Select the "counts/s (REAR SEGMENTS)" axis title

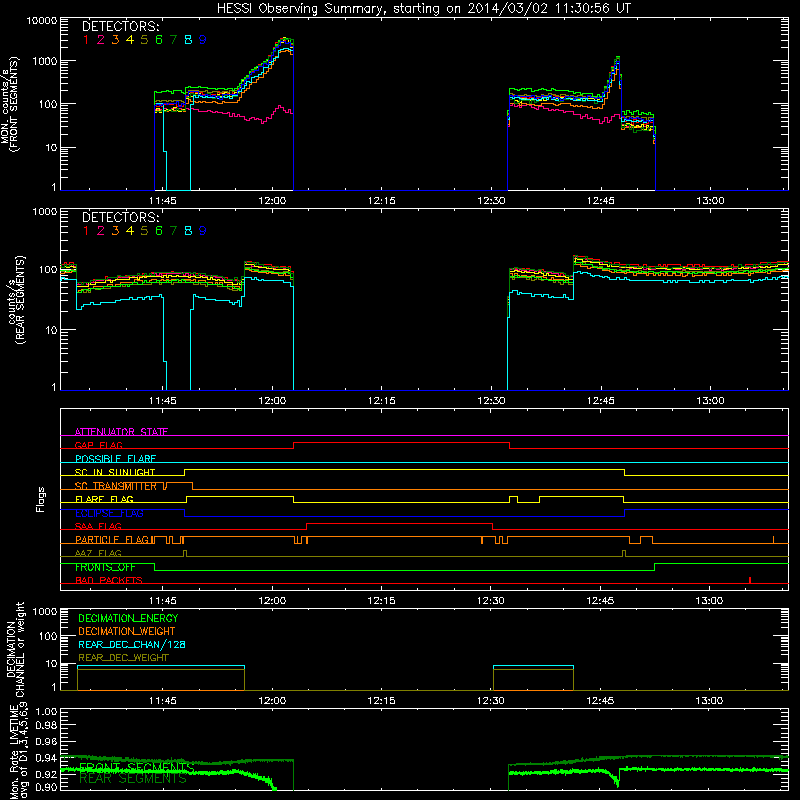(x=16, y=299)
